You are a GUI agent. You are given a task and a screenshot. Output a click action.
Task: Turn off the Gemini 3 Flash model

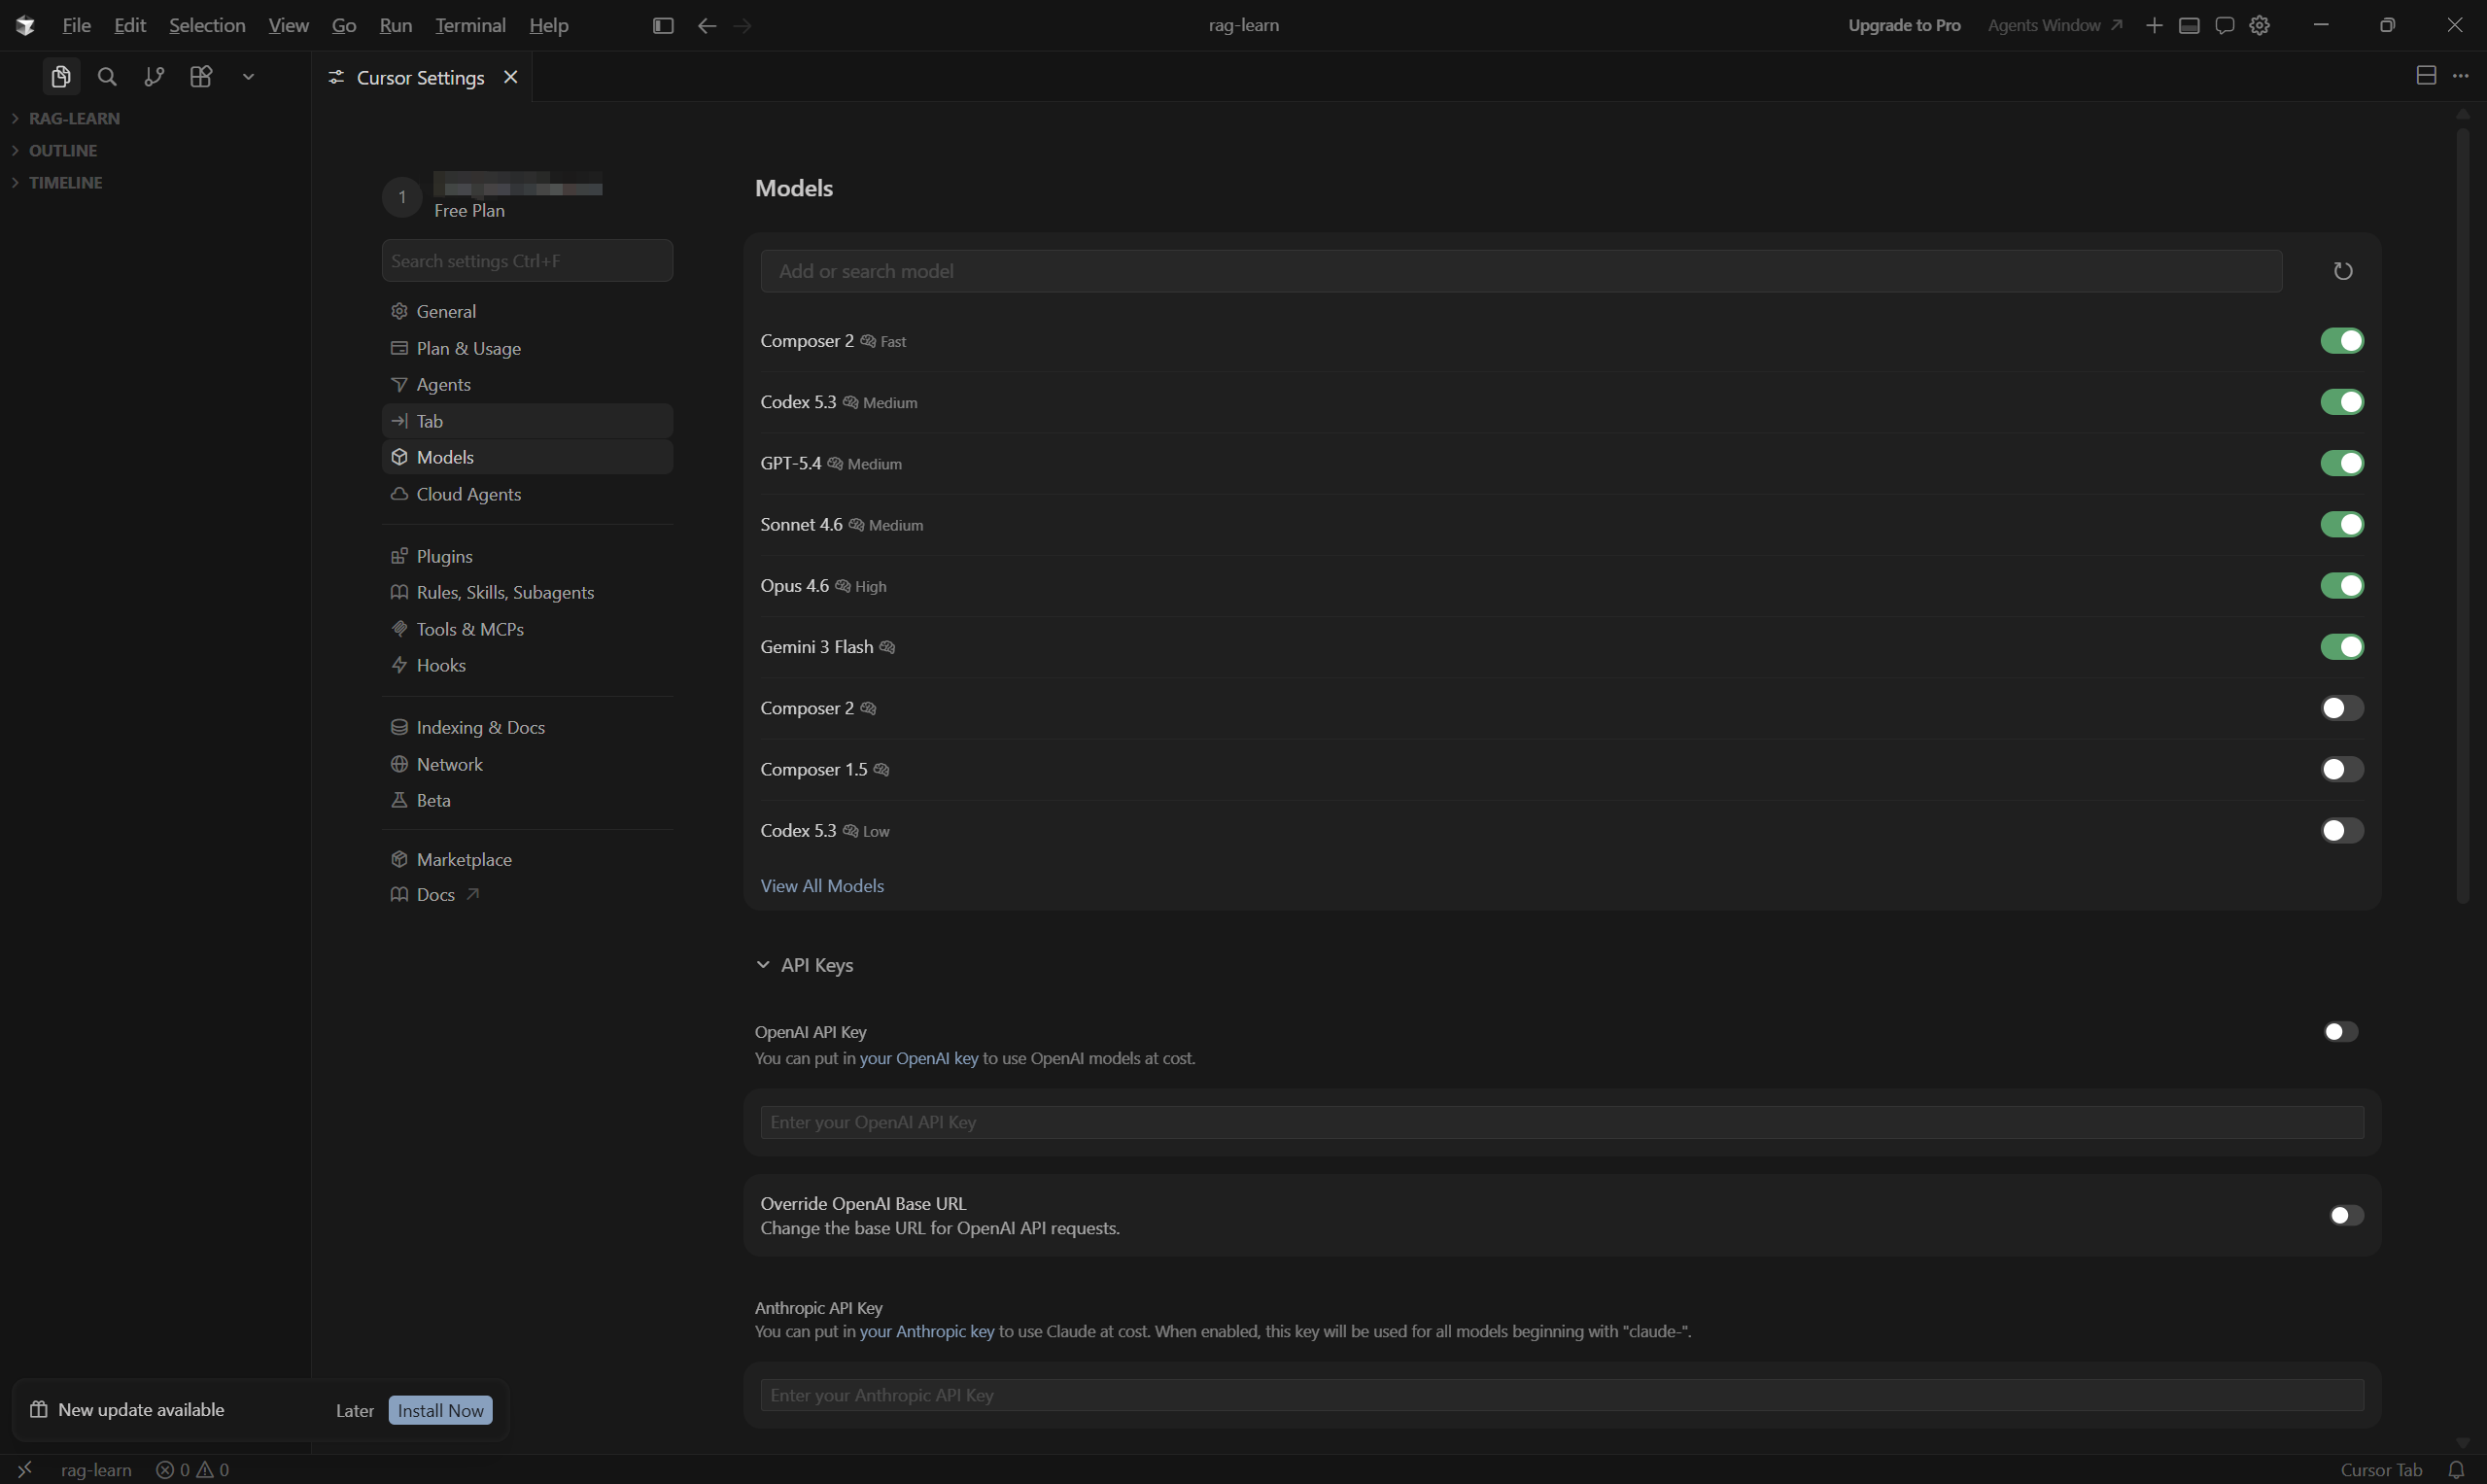coord(2342,647)
